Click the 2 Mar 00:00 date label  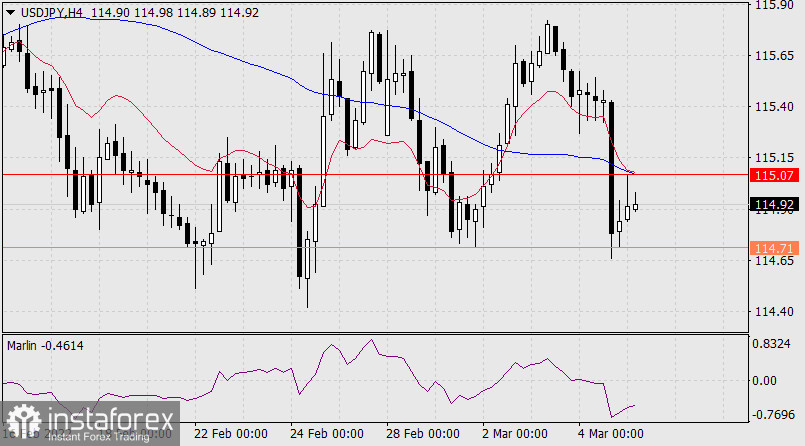(514, 434)
